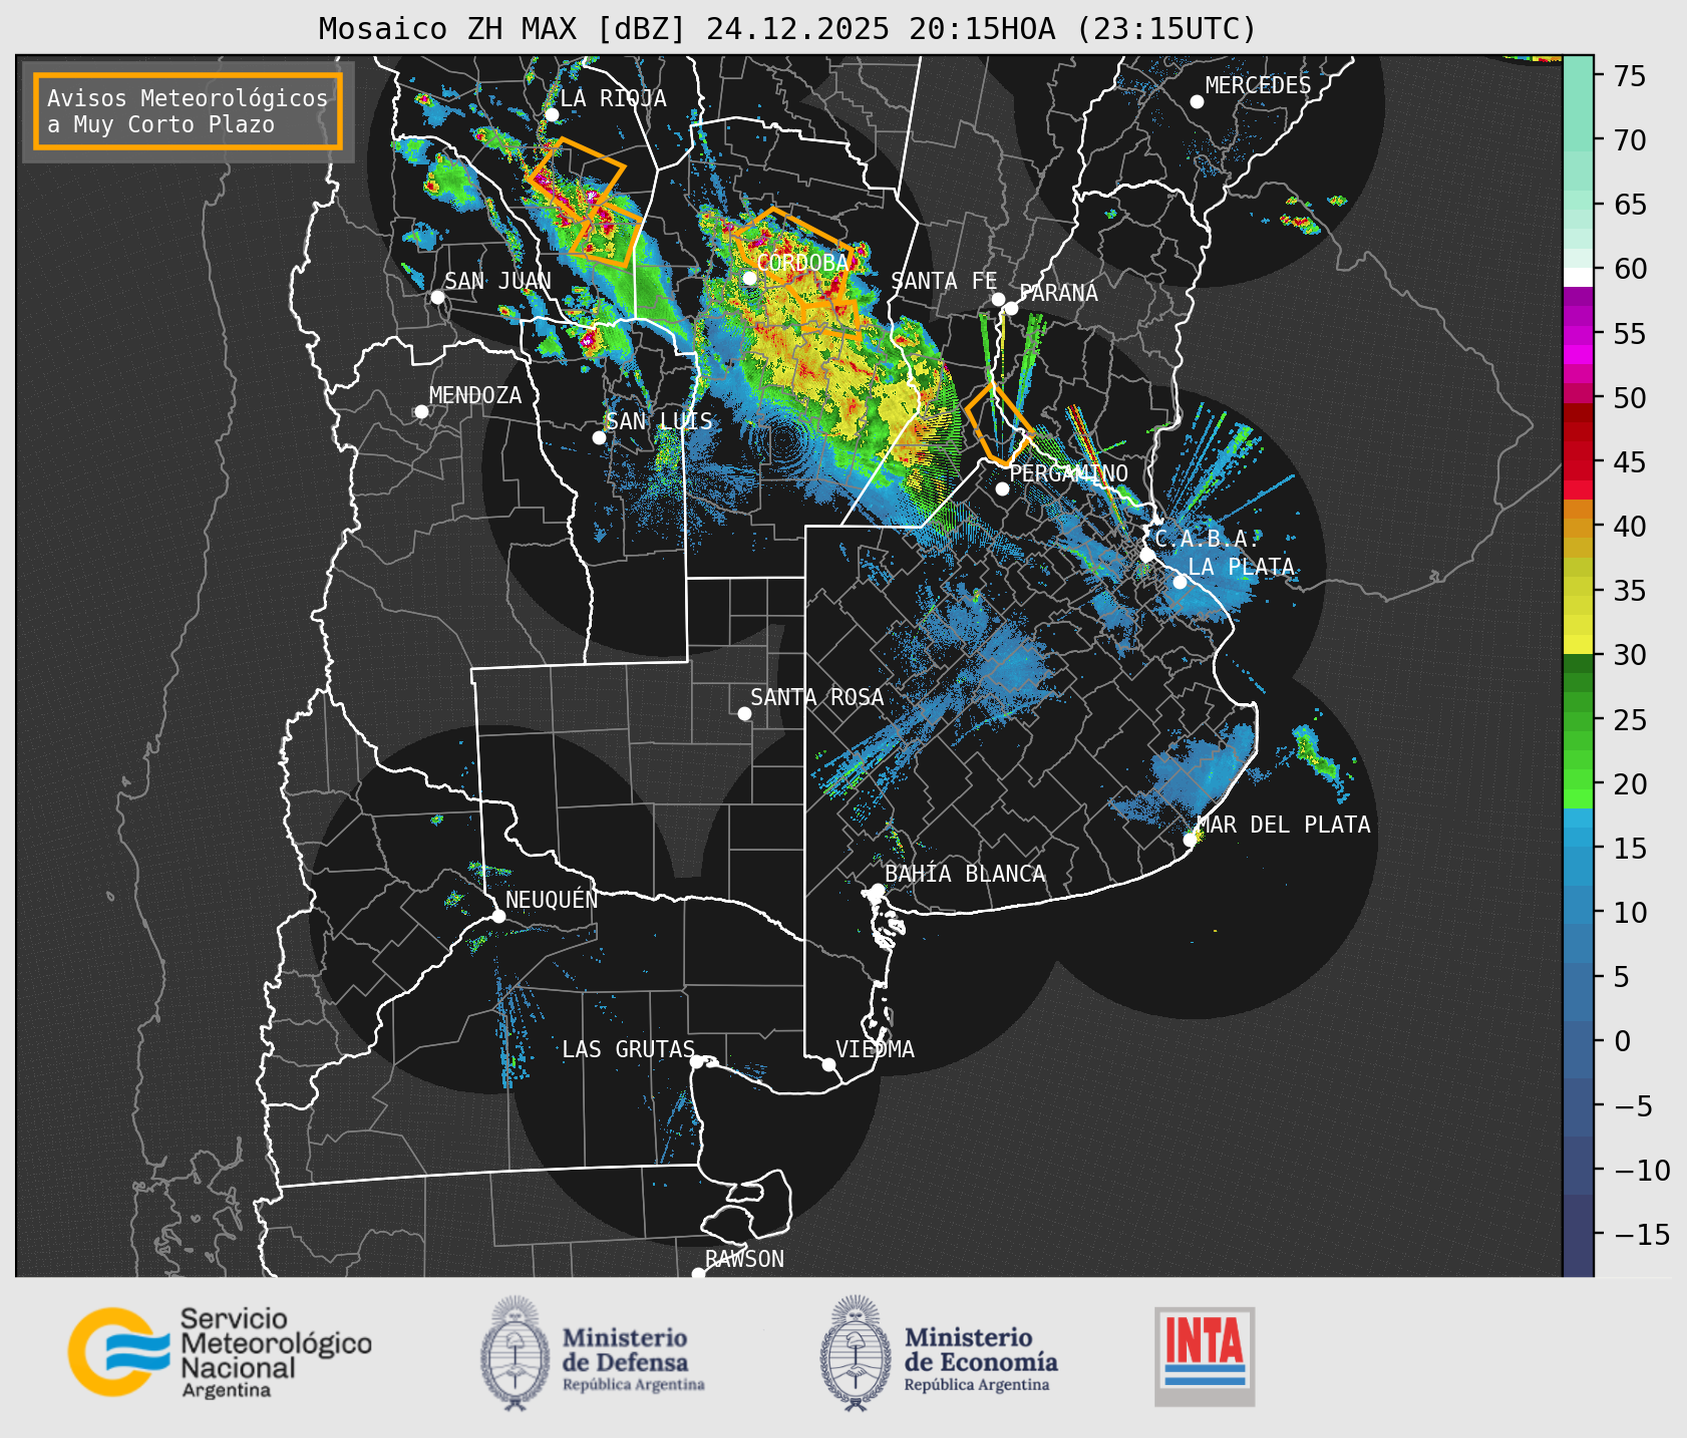Click the mint 70 dBZ color band
1687x1438 pixels.
click(1577, 140)
